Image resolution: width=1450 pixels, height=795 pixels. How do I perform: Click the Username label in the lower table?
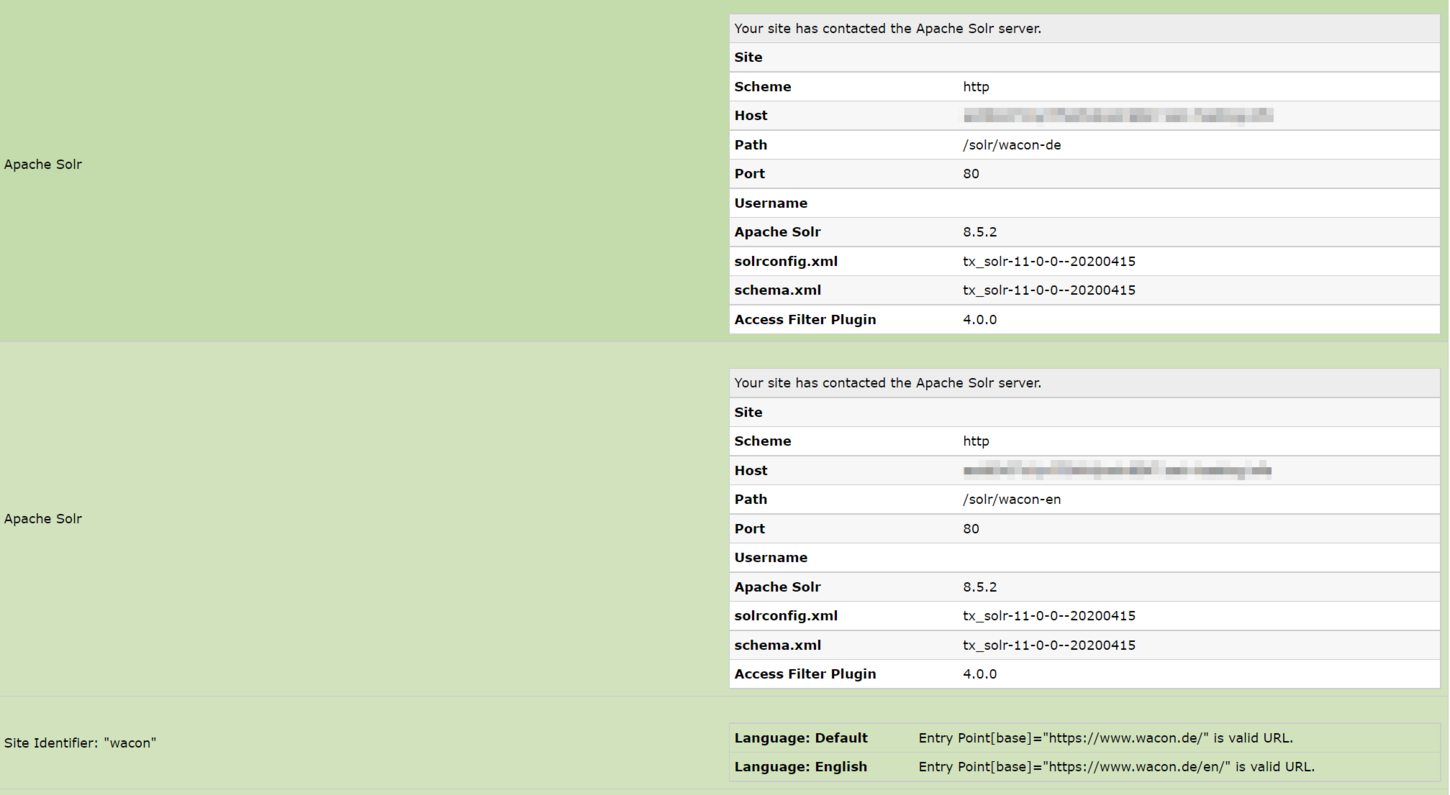pos(770,558)
